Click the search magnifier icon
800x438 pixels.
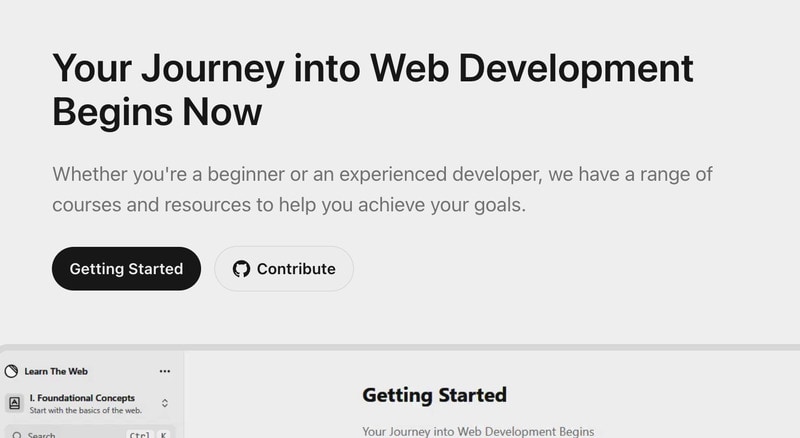point(17,435)
